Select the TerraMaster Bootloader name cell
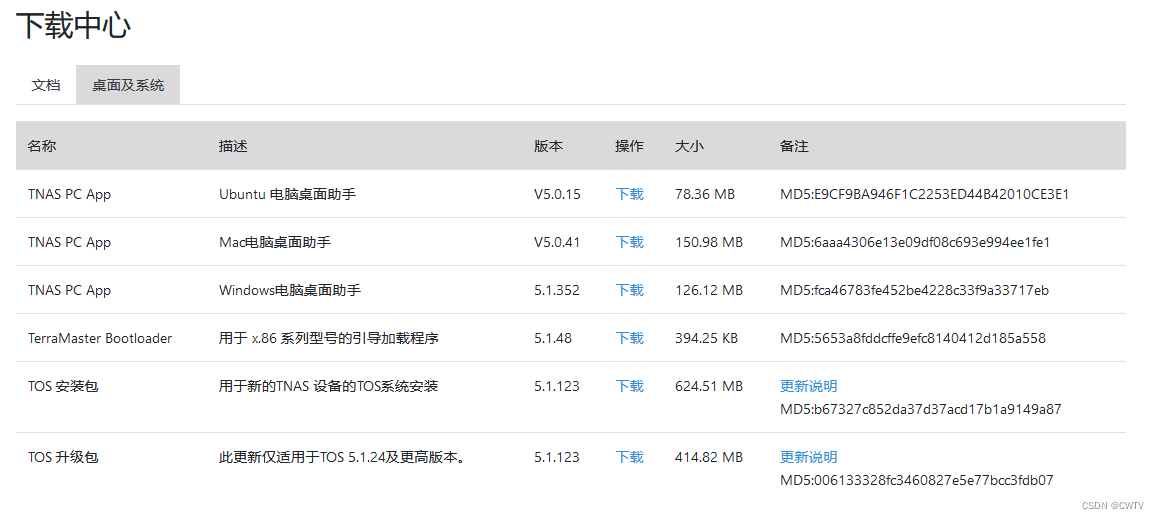This screenshot has height=519, width=1159. 100,339
